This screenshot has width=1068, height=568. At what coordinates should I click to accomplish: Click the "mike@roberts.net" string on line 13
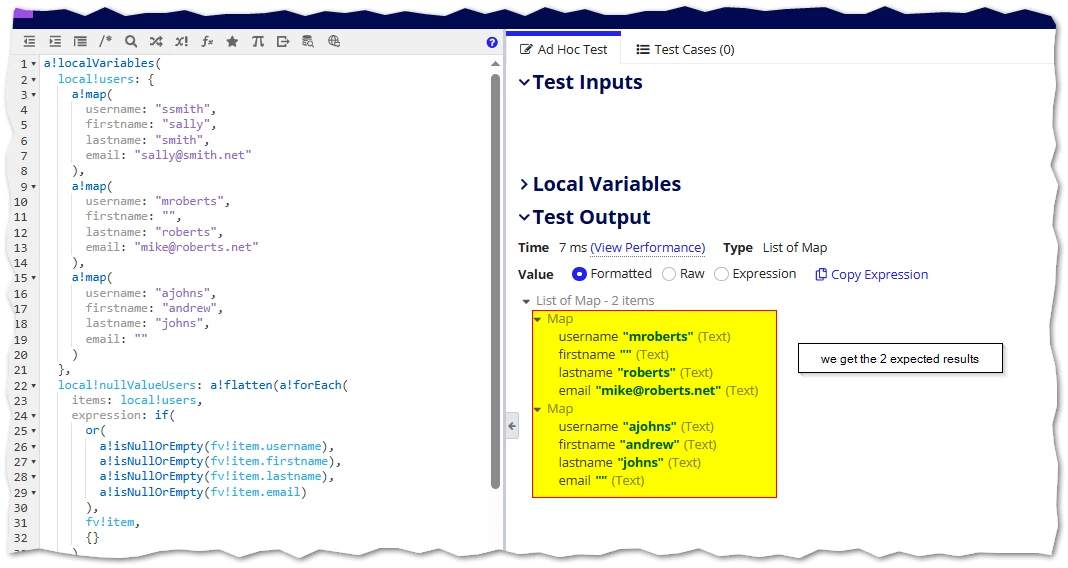(x=196, y=247)
